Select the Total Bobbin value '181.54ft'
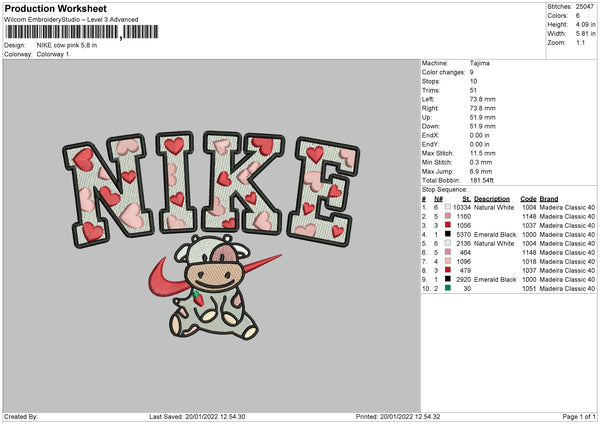This screenshot has height=424, width=600. tap(482, 180)
